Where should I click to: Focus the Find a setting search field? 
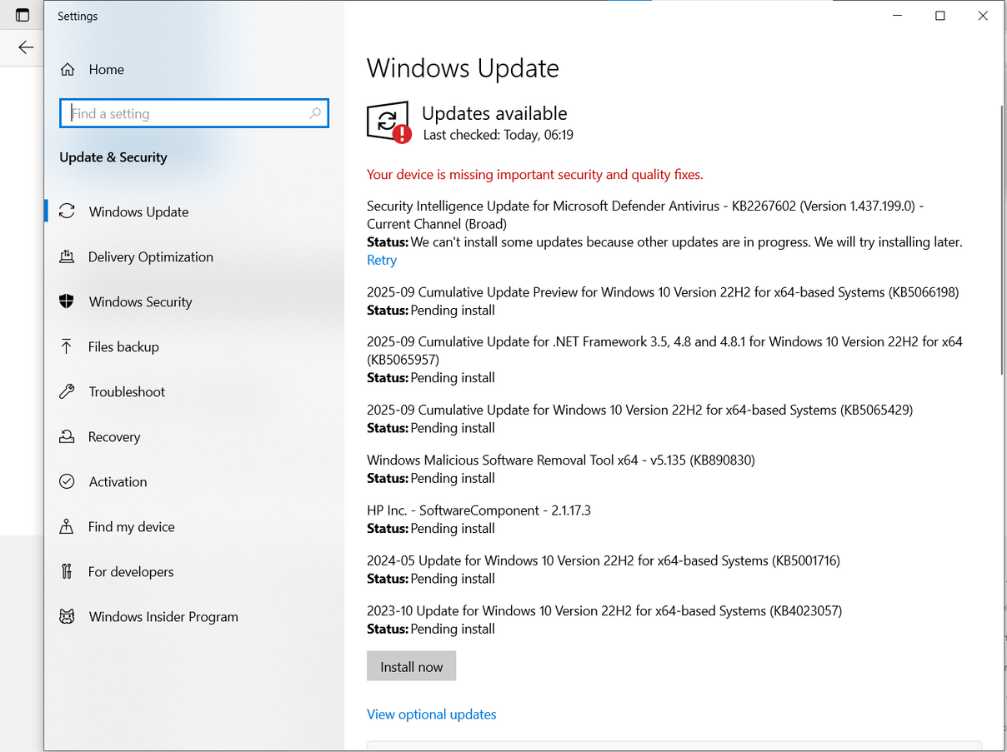pos(185,114)
